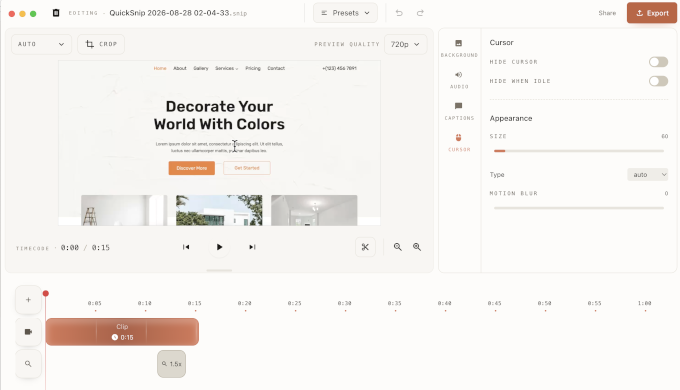Skip to the previous frame marker
Screen dimensions: 680x390
point(186,247)
